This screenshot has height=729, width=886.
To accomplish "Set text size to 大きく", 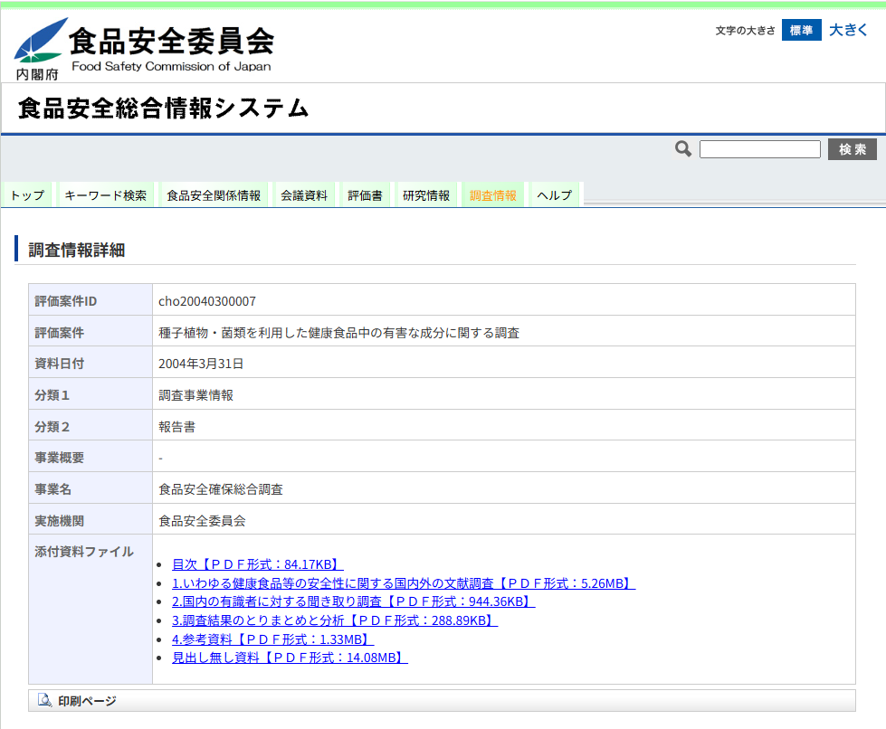I will click(848, 30).
